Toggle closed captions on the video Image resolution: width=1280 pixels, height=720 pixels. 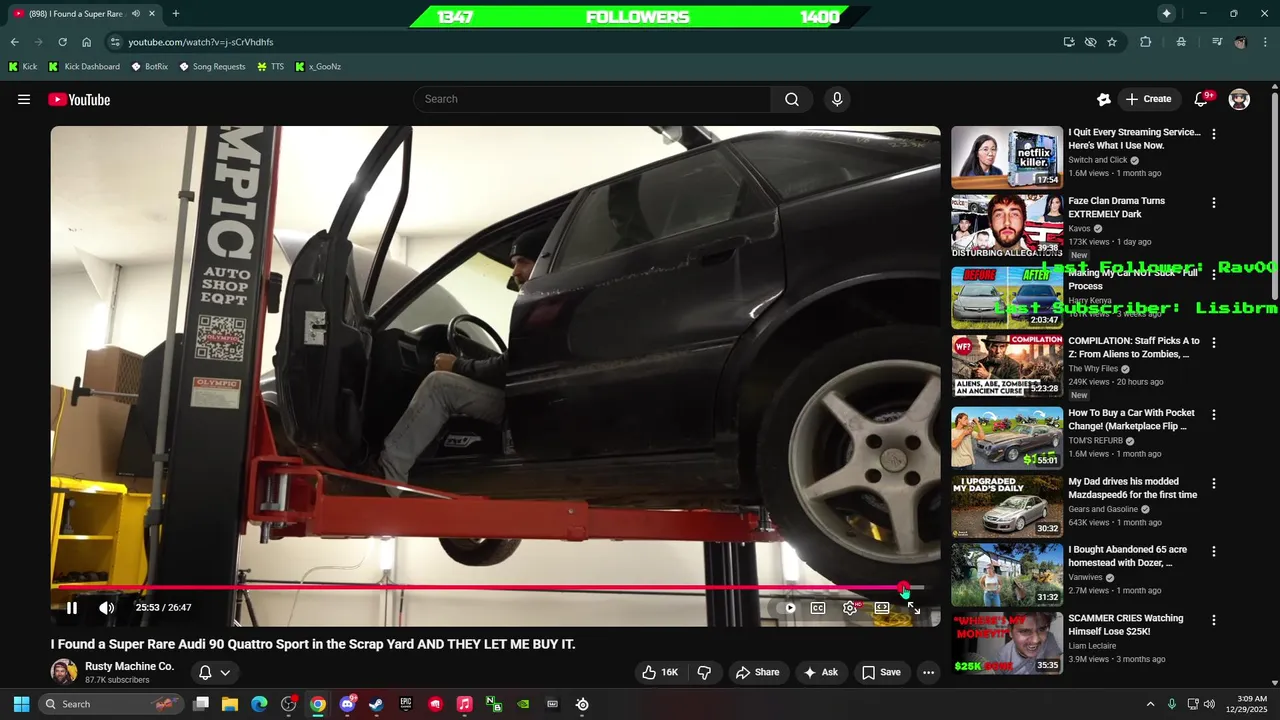click(818, 608)
